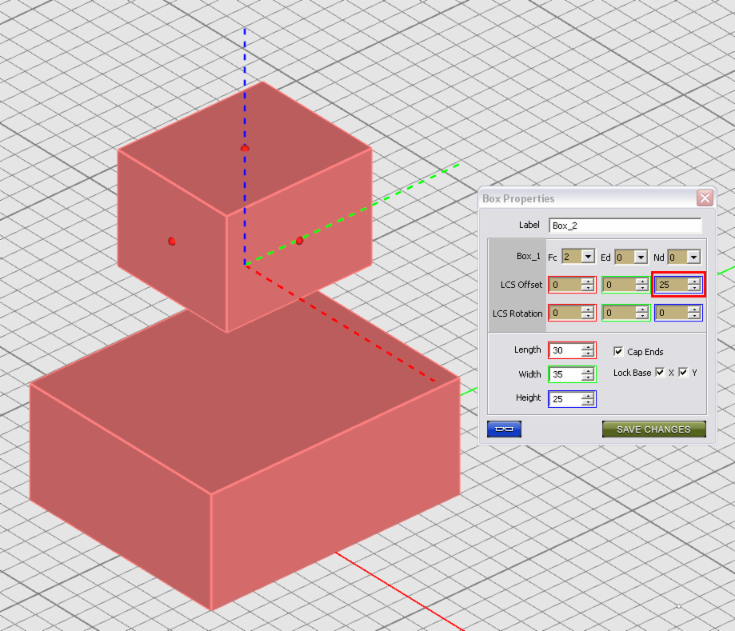
Task: Click the red LCS Rotation X field
Action: pos(566,313)
